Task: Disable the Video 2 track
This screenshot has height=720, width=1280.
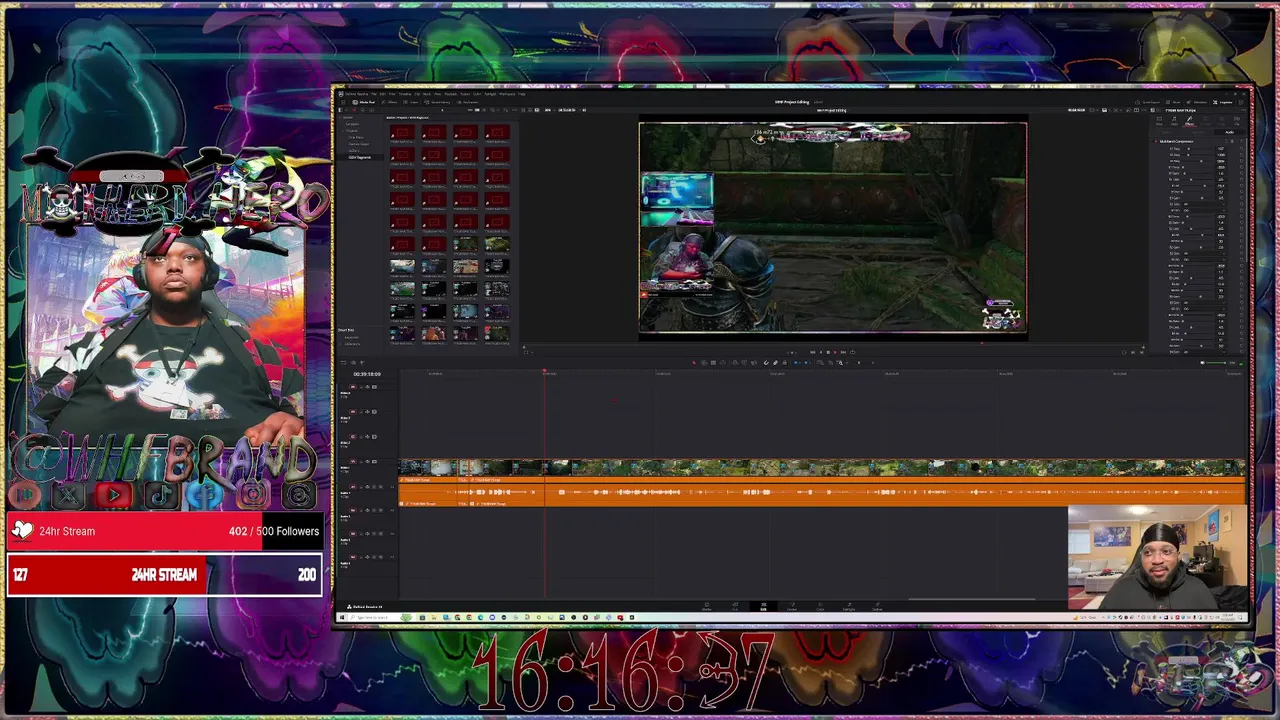Action: tap(374, 437)
